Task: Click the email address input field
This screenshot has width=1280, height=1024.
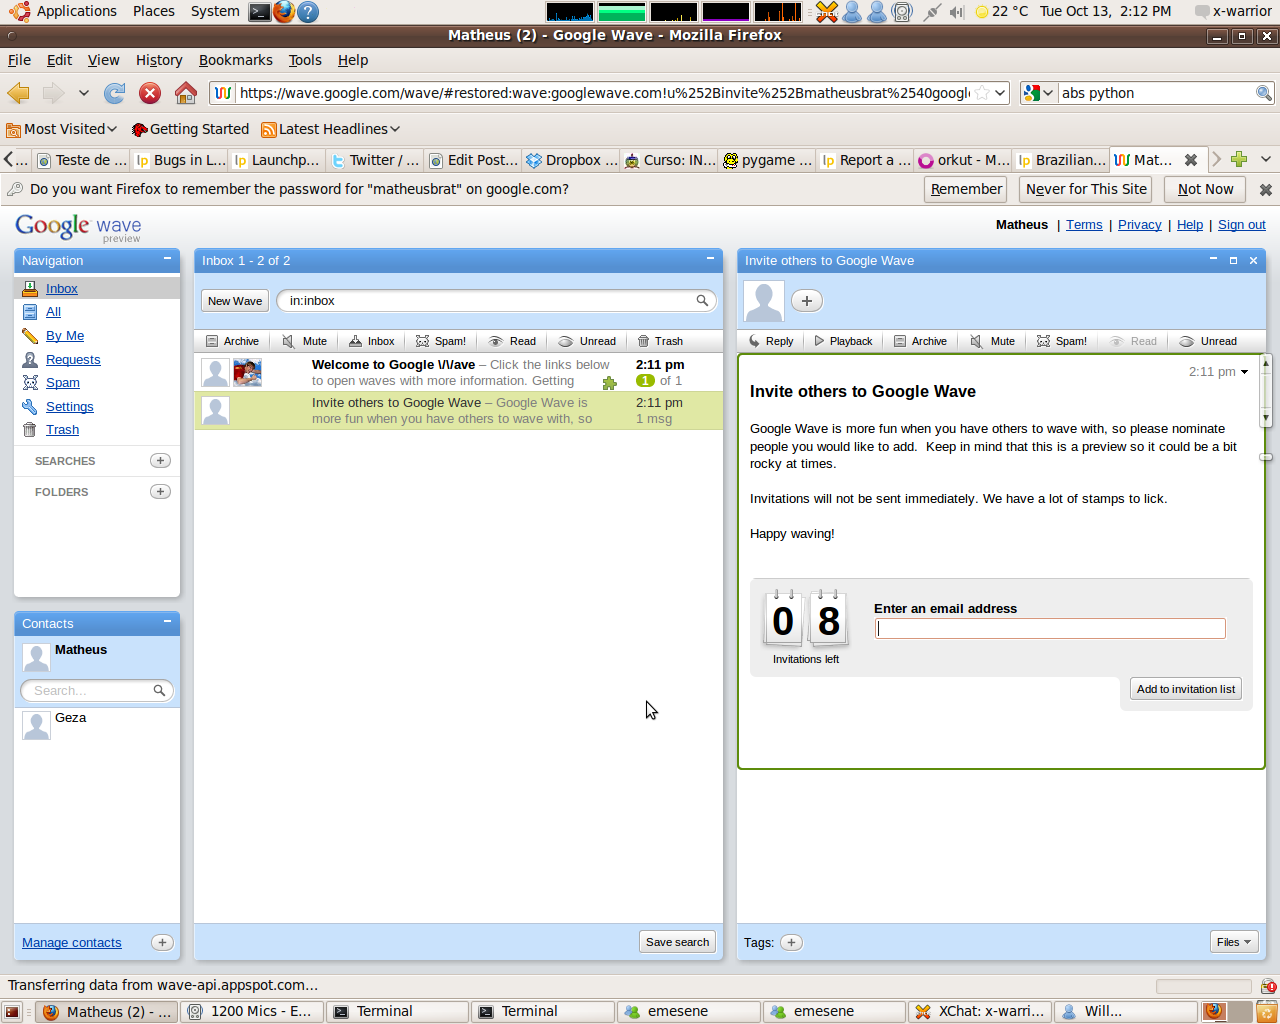Action: 1050,628
